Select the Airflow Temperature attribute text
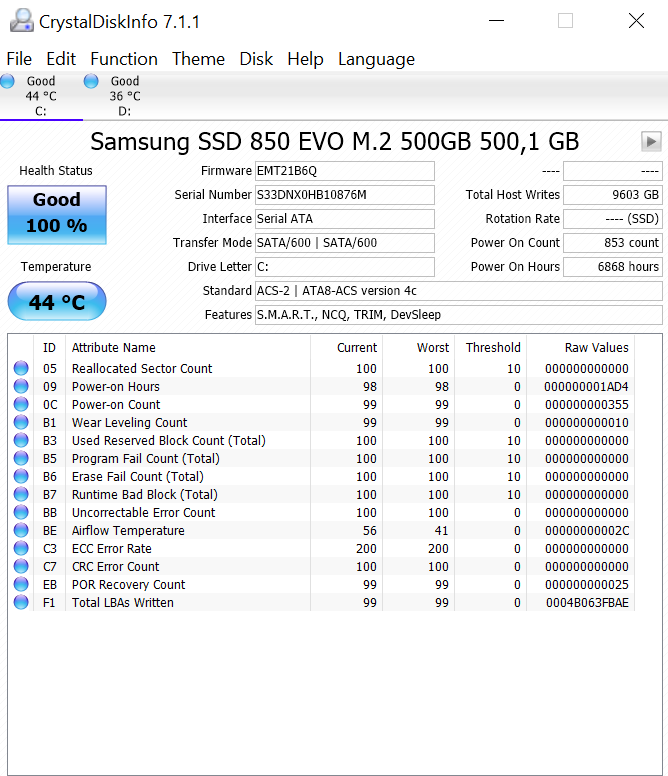Screen dimensions: 668x776 128,531
